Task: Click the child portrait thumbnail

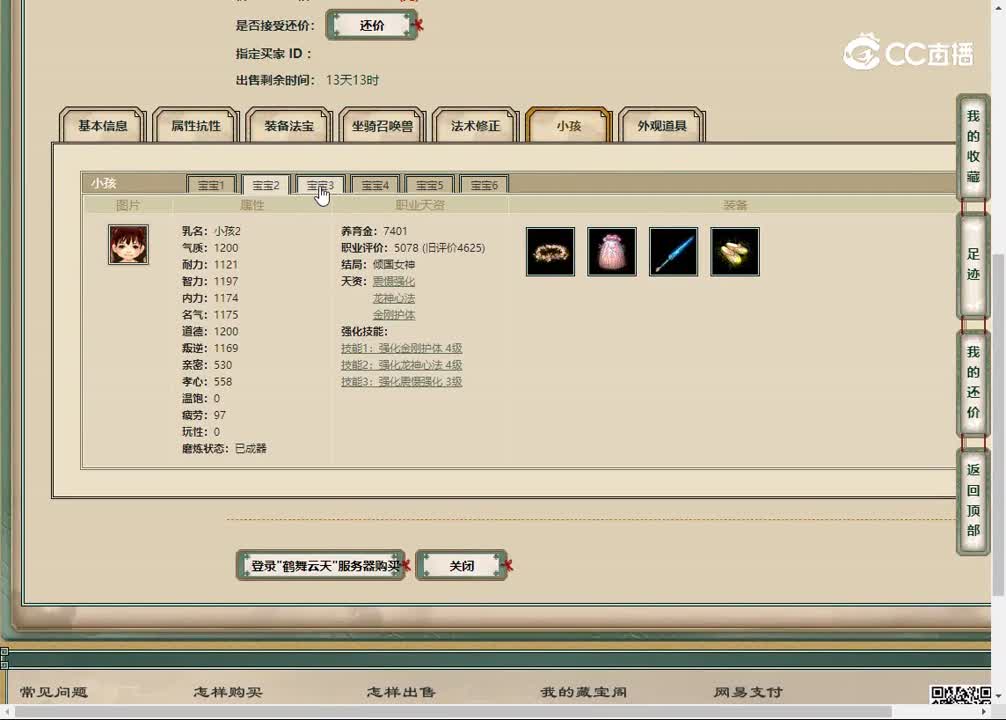Action: pos(128,244)
